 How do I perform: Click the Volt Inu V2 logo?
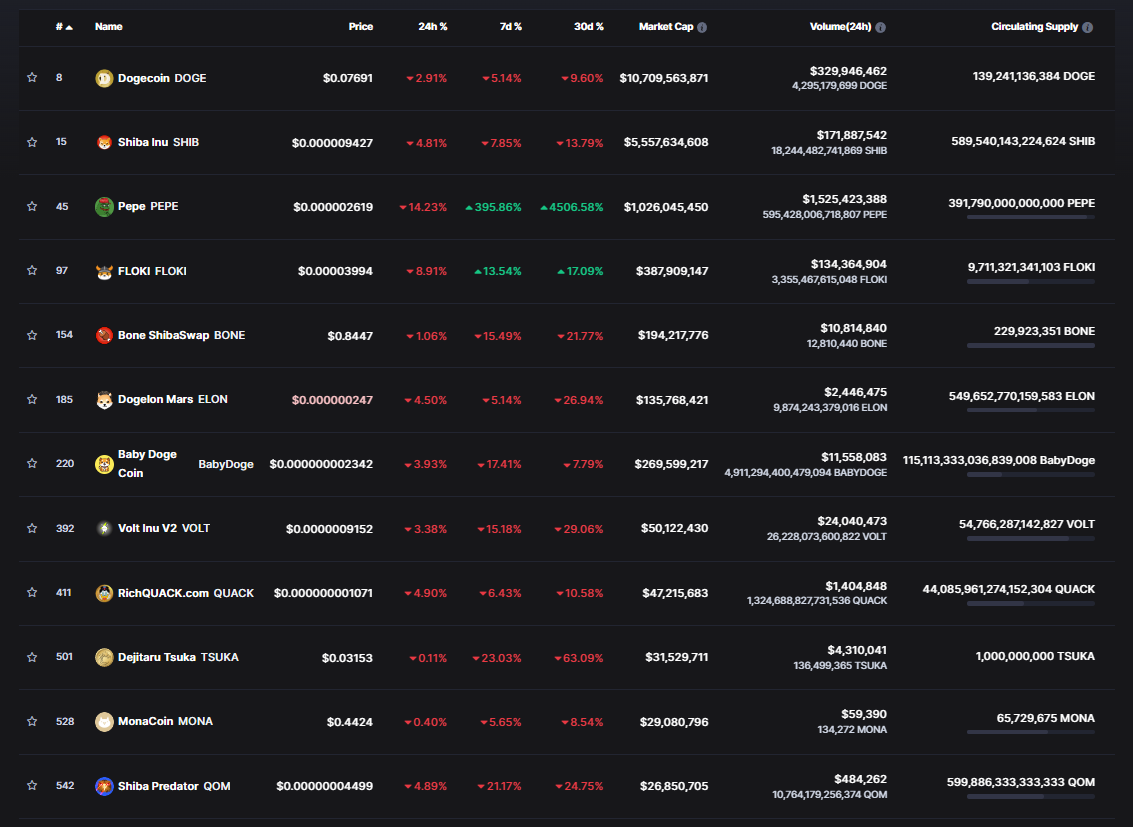(104, 528)
